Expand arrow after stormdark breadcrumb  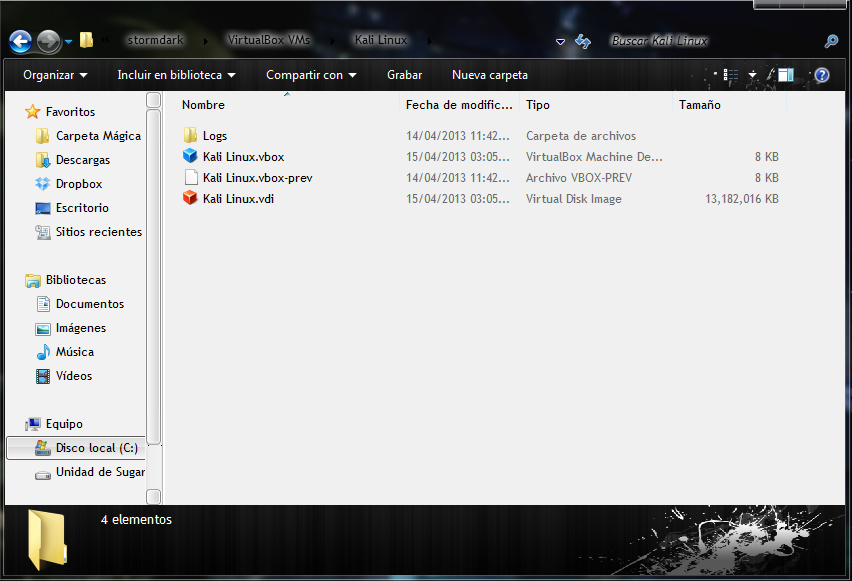(205, 41)
